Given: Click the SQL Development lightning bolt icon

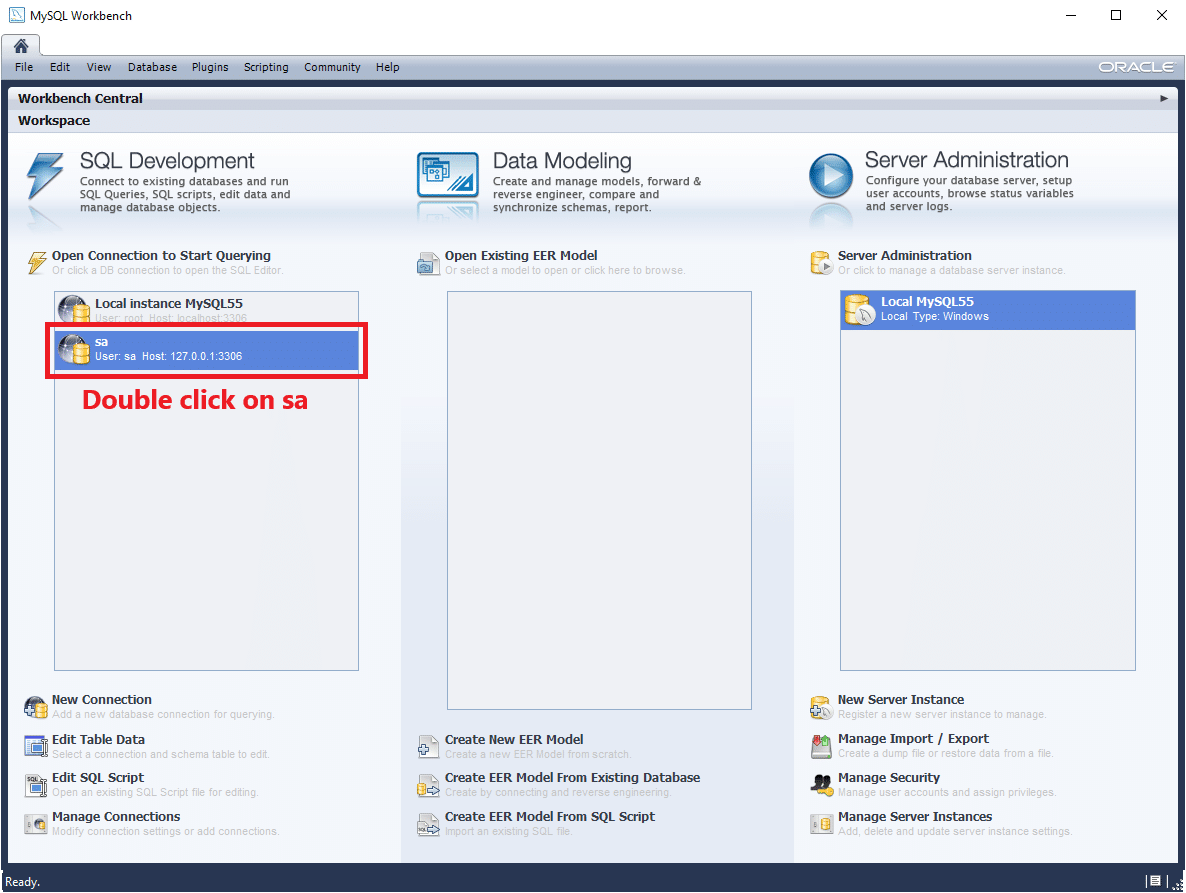Looking at the screenshot, I should click(x=45, y=175).
